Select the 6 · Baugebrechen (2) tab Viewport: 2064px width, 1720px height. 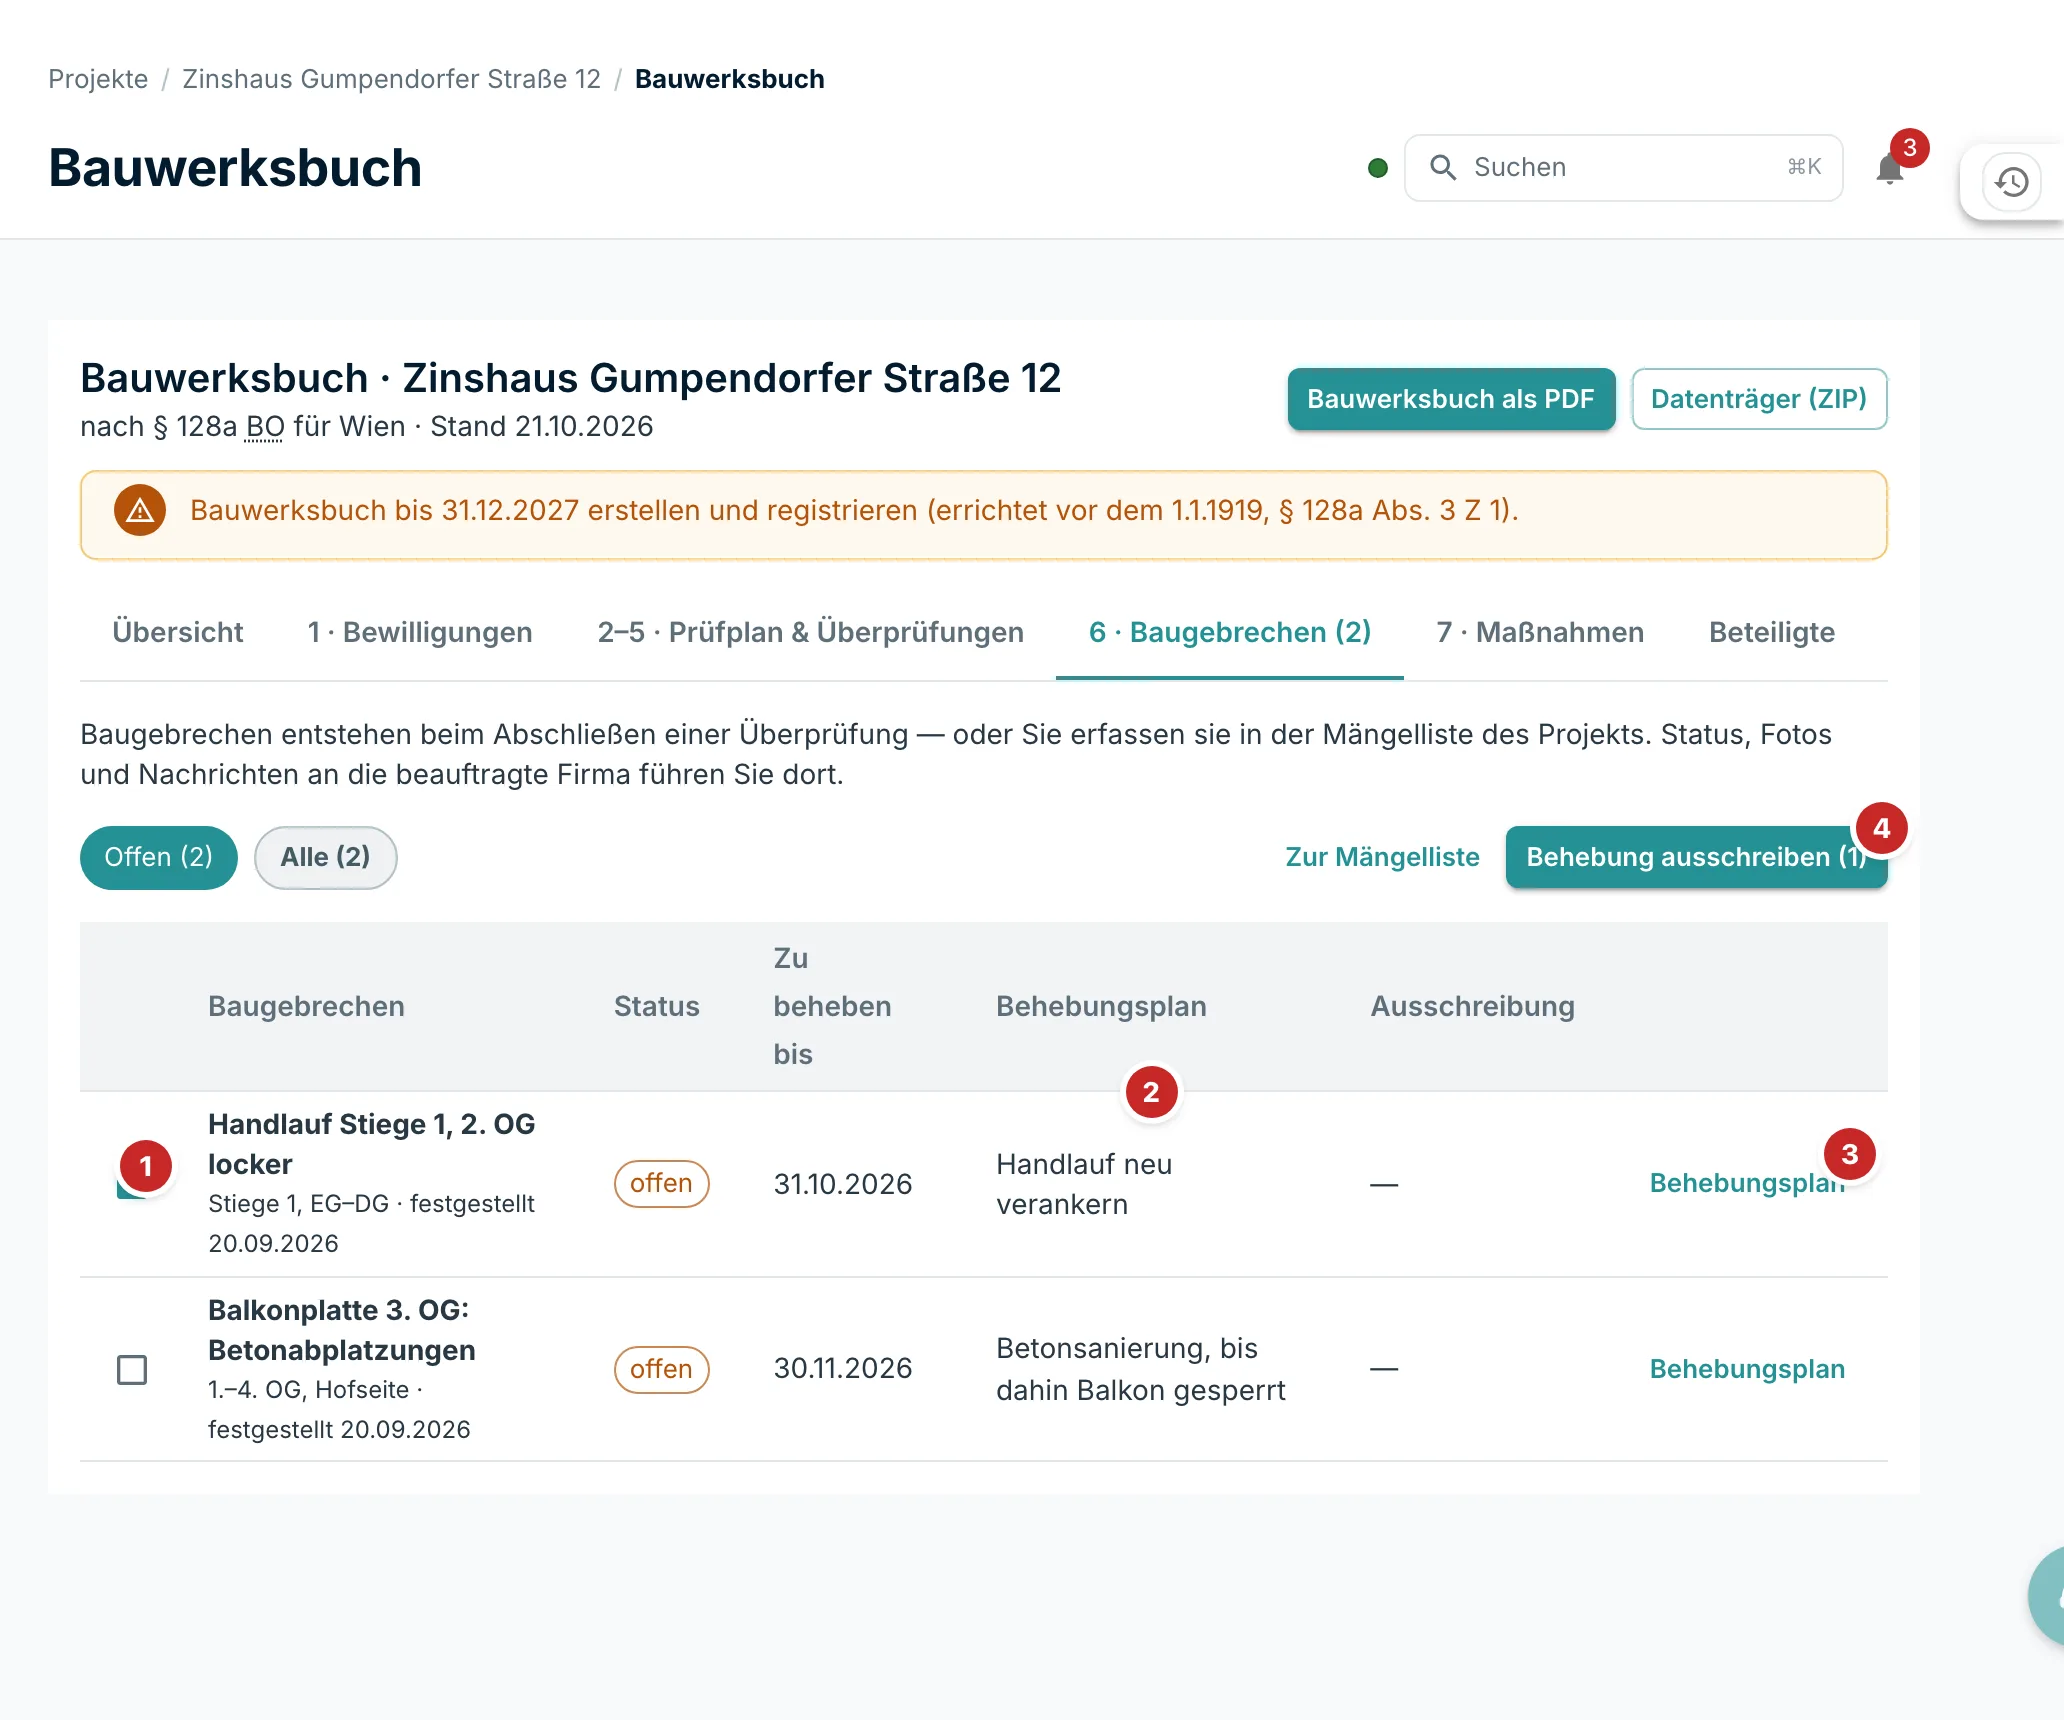tap(1230, 632)
